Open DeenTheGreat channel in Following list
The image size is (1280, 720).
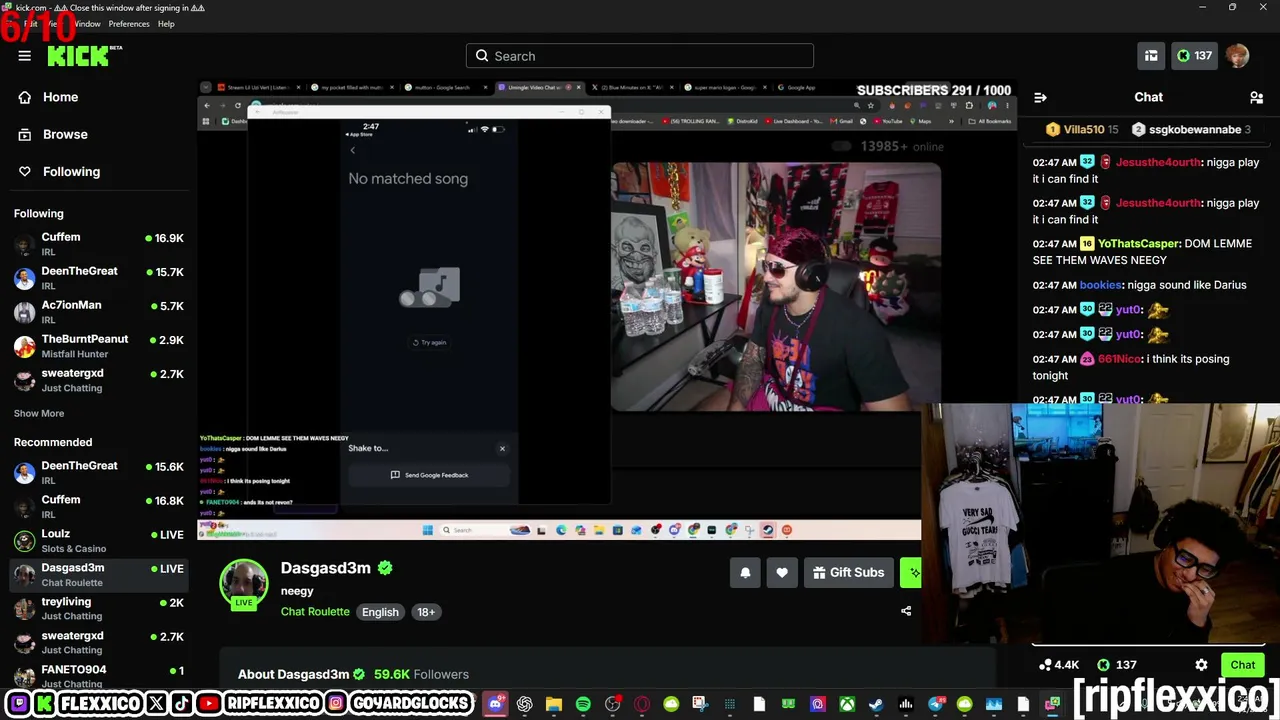tap(99, 278)
